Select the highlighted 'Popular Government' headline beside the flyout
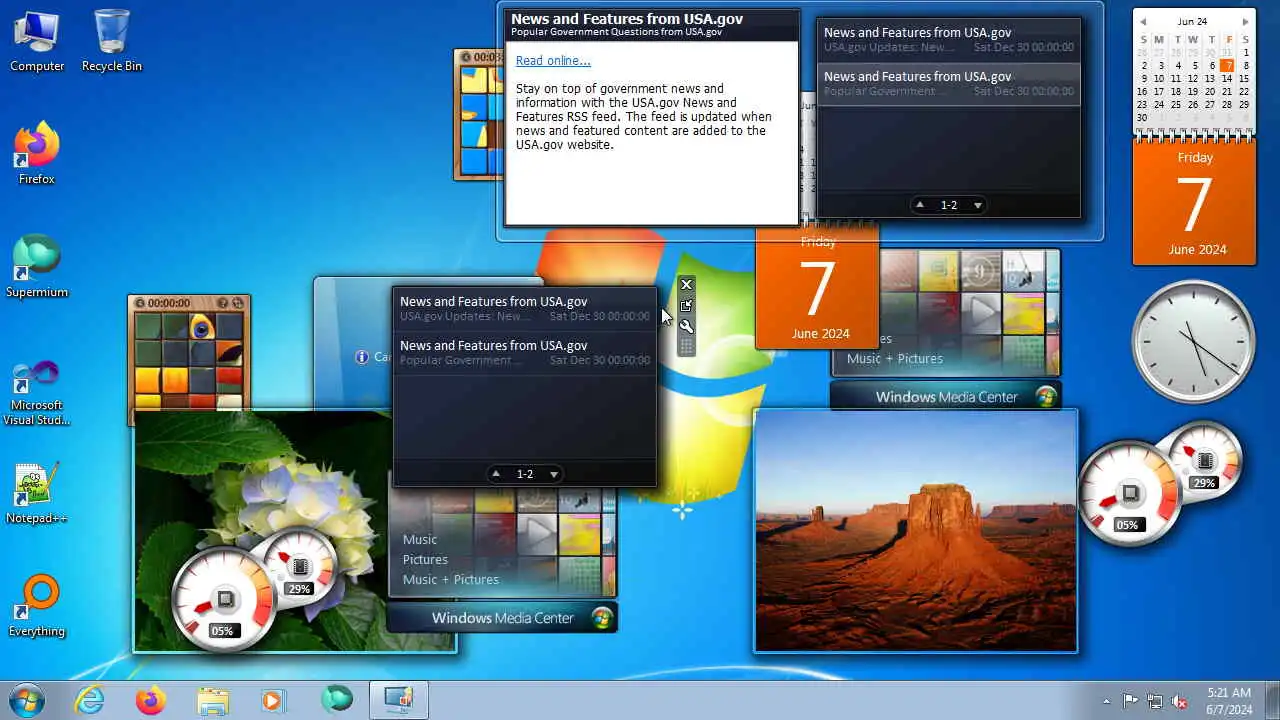Screen dimensions: 1280x720 pyautogui.click(x=948, y=84)
